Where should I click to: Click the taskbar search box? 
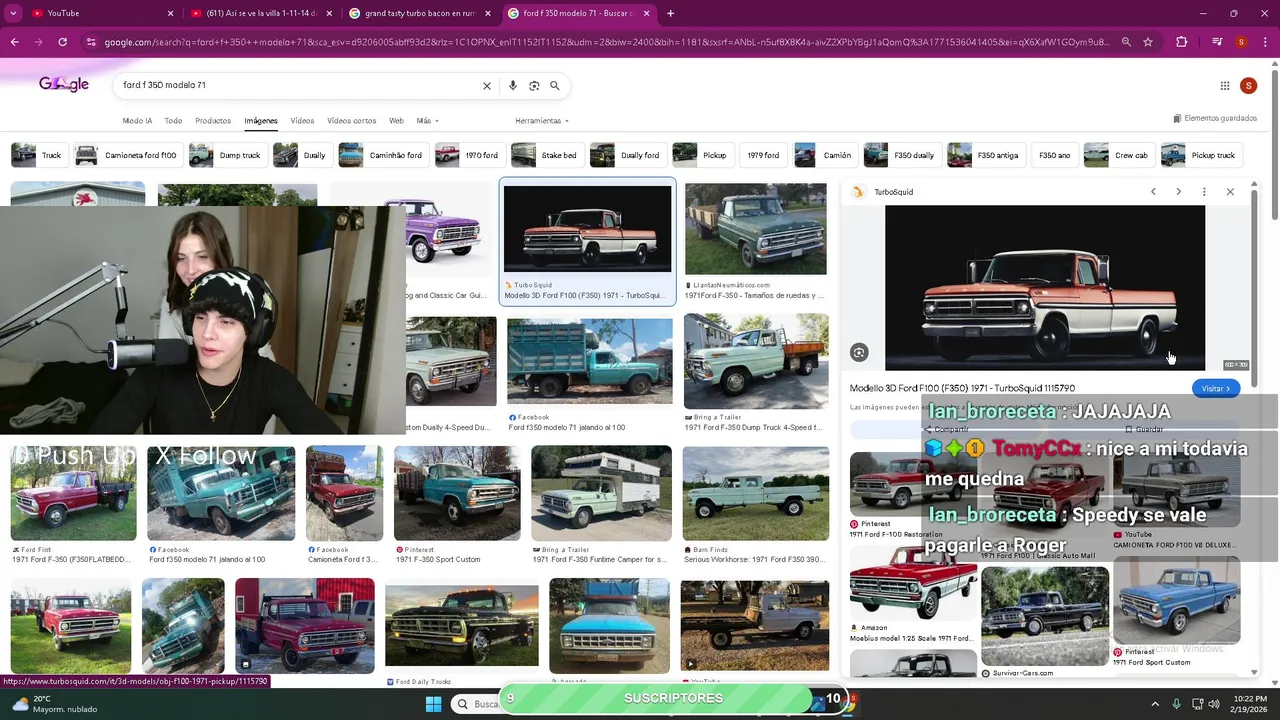click(485, 704)
